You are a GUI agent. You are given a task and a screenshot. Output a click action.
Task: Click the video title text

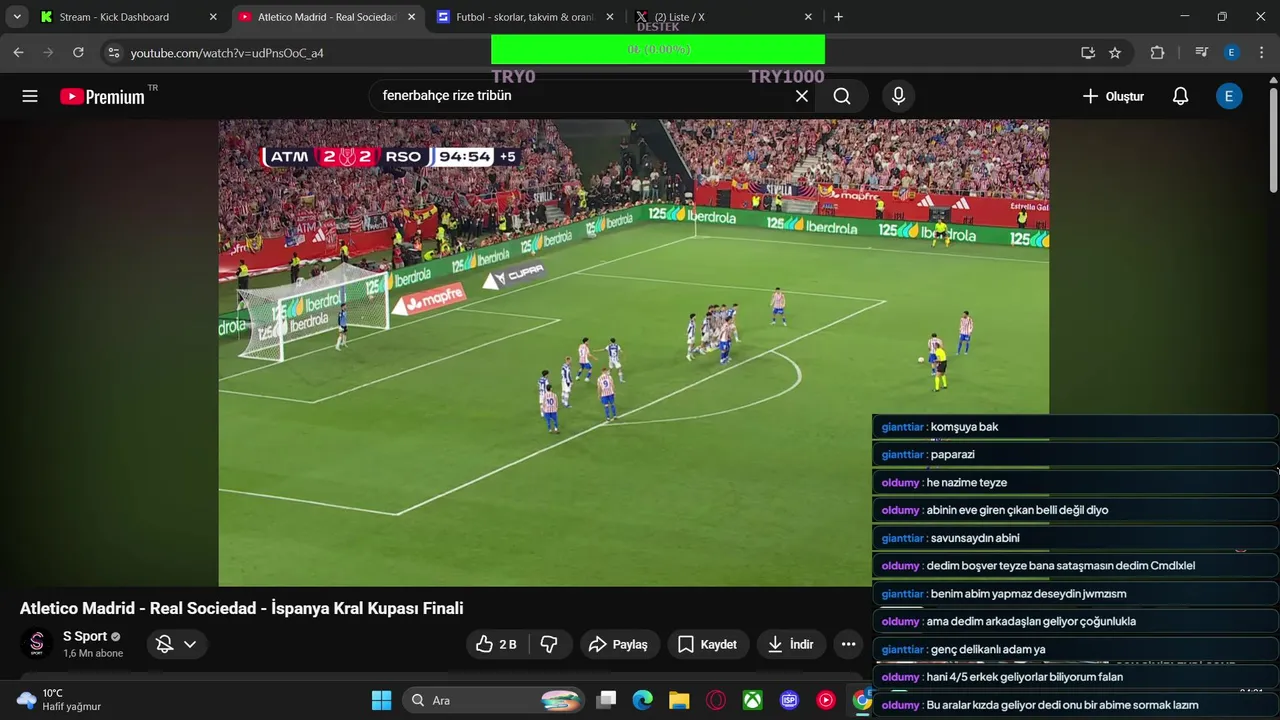241,608
